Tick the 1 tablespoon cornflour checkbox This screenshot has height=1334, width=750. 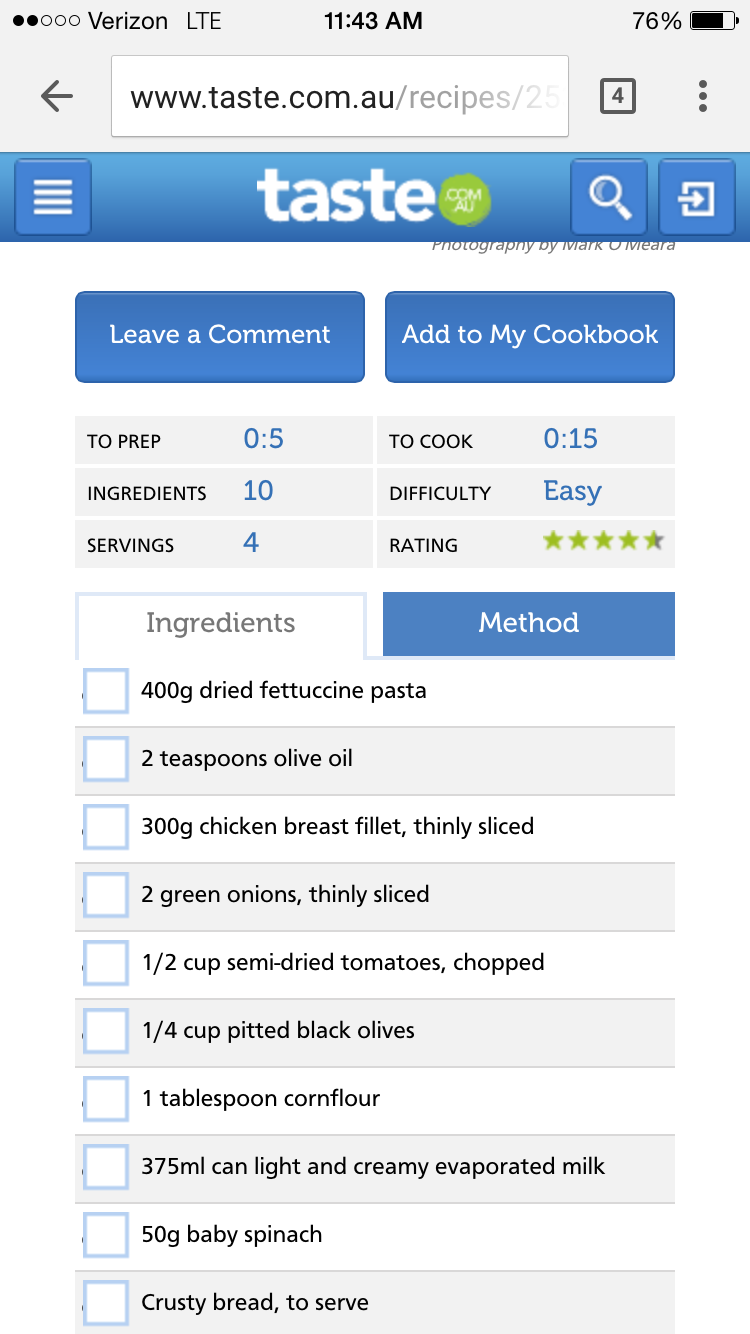[x=106, y=1099]
